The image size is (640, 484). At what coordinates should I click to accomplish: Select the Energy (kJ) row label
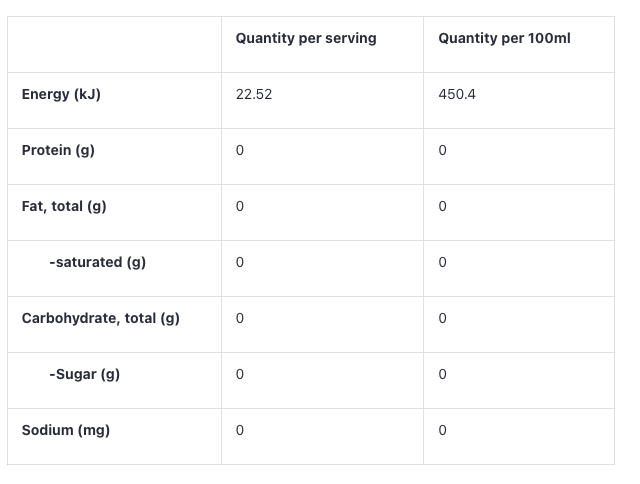(x=61, y=95)
